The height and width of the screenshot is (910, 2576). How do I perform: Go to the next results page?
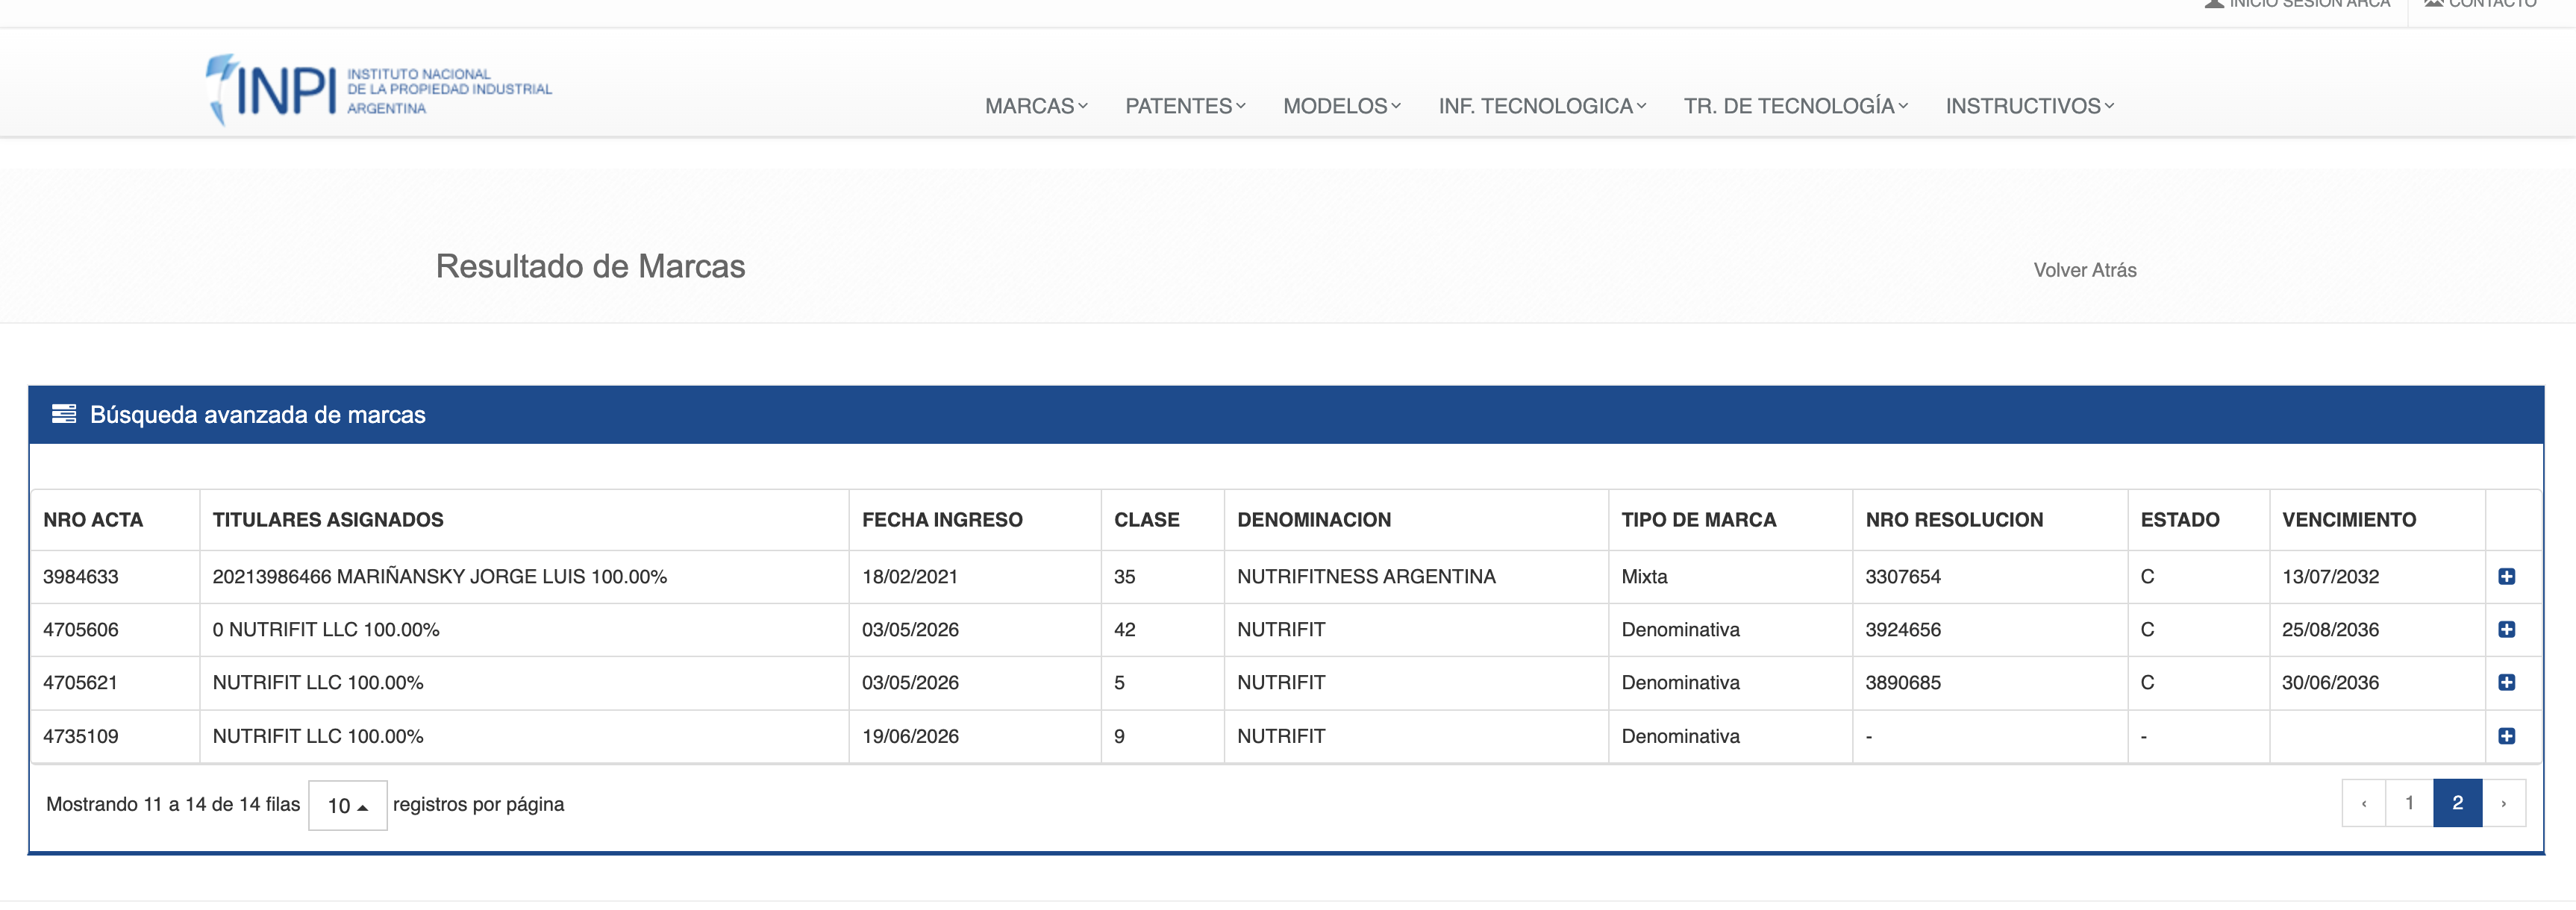pyautogui.click(x=2504, y=803)
